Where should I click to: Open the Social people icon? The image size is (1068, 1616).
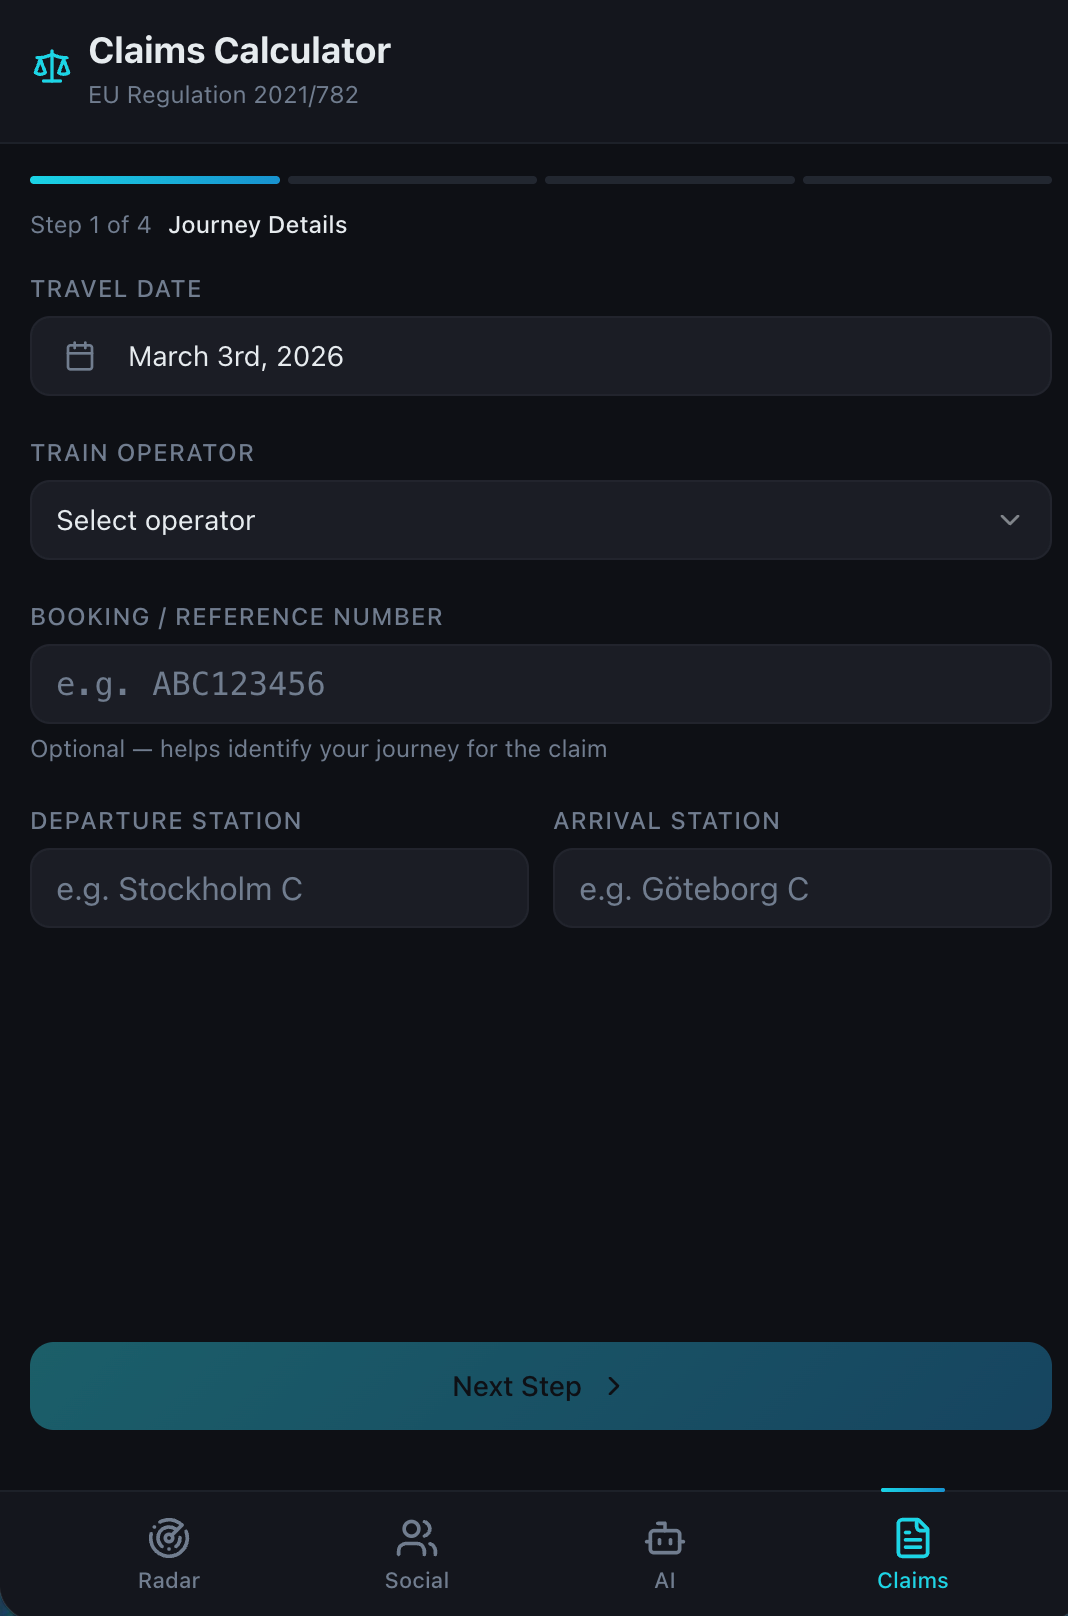[x=417, y=1538]
